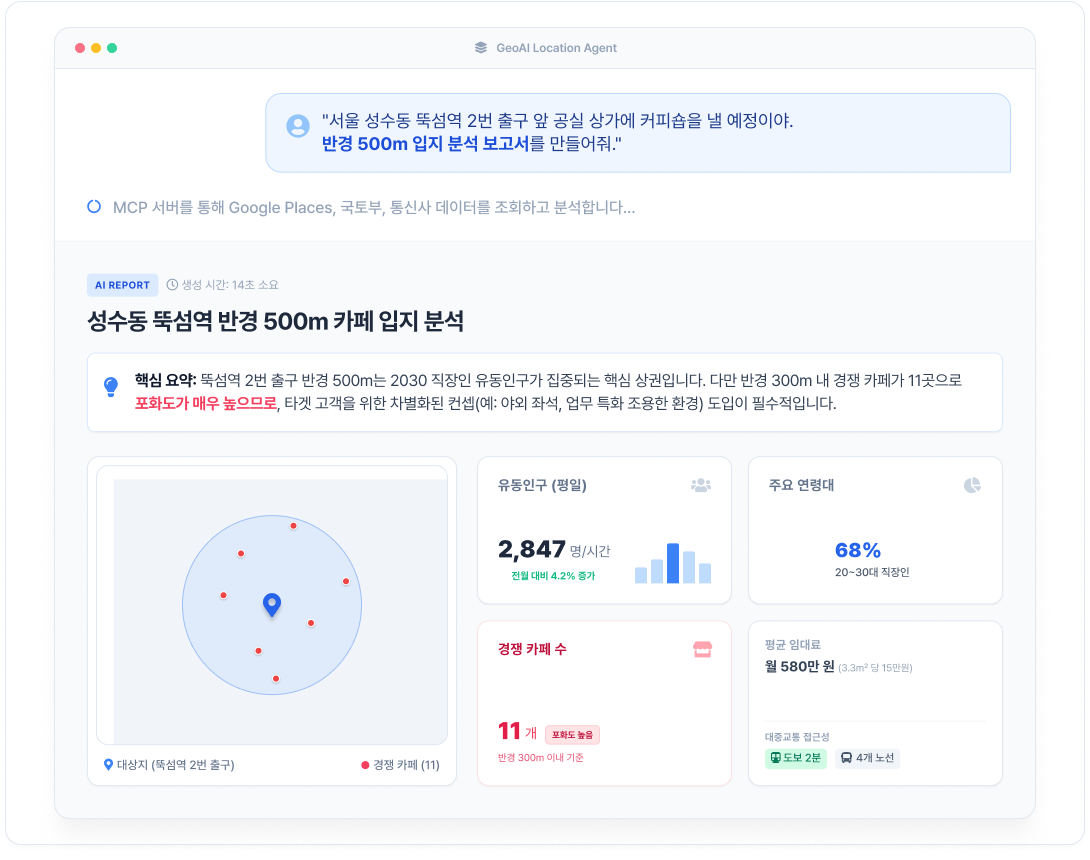Click the yellow minimize window button
The width and height of the screenshot is (1090, 860).
pyautogui.click(x=96, y=48)
